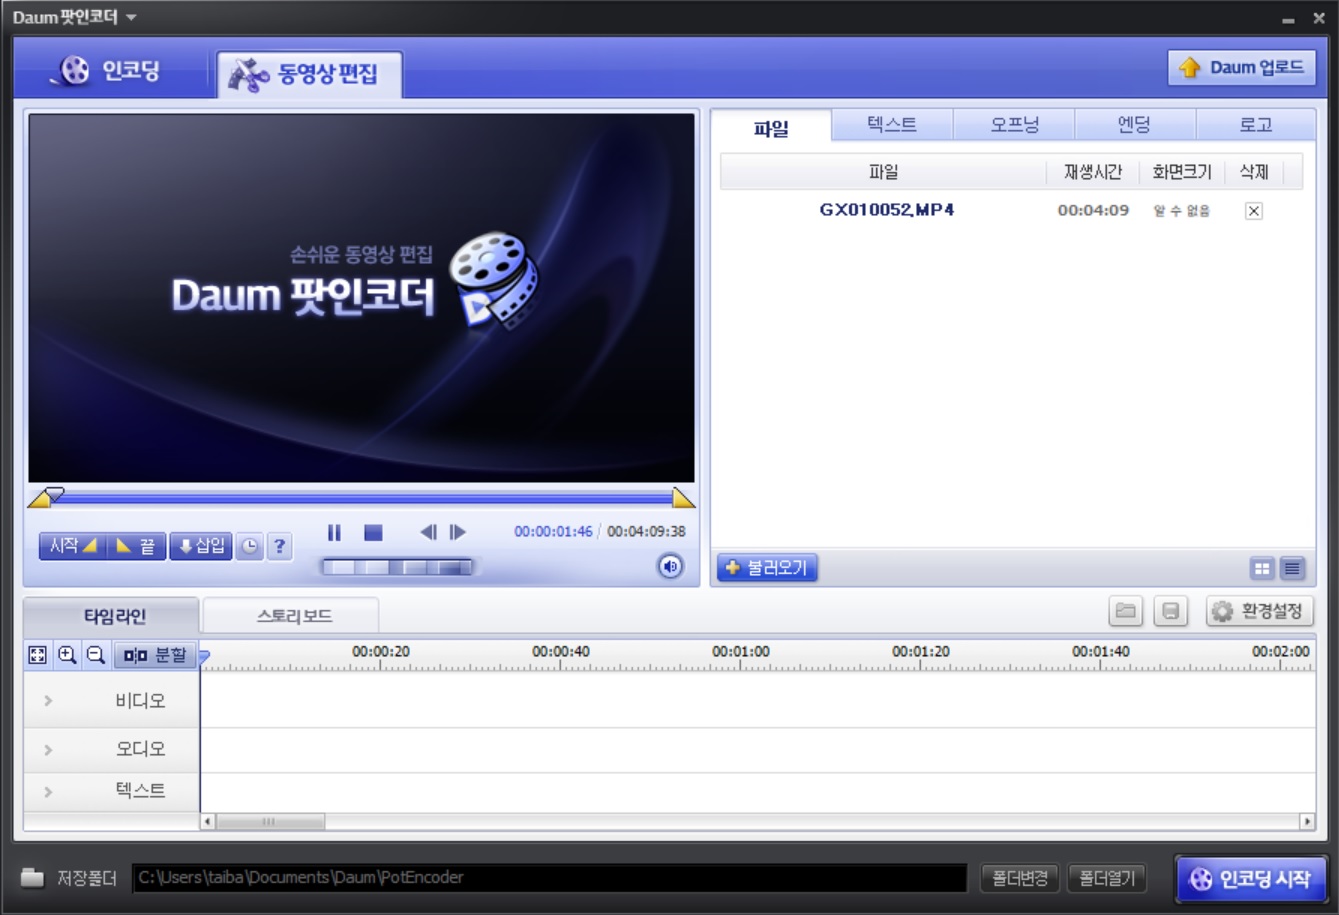
Task: Sort by the 화면크기 column header
Action: point(1182,172)
